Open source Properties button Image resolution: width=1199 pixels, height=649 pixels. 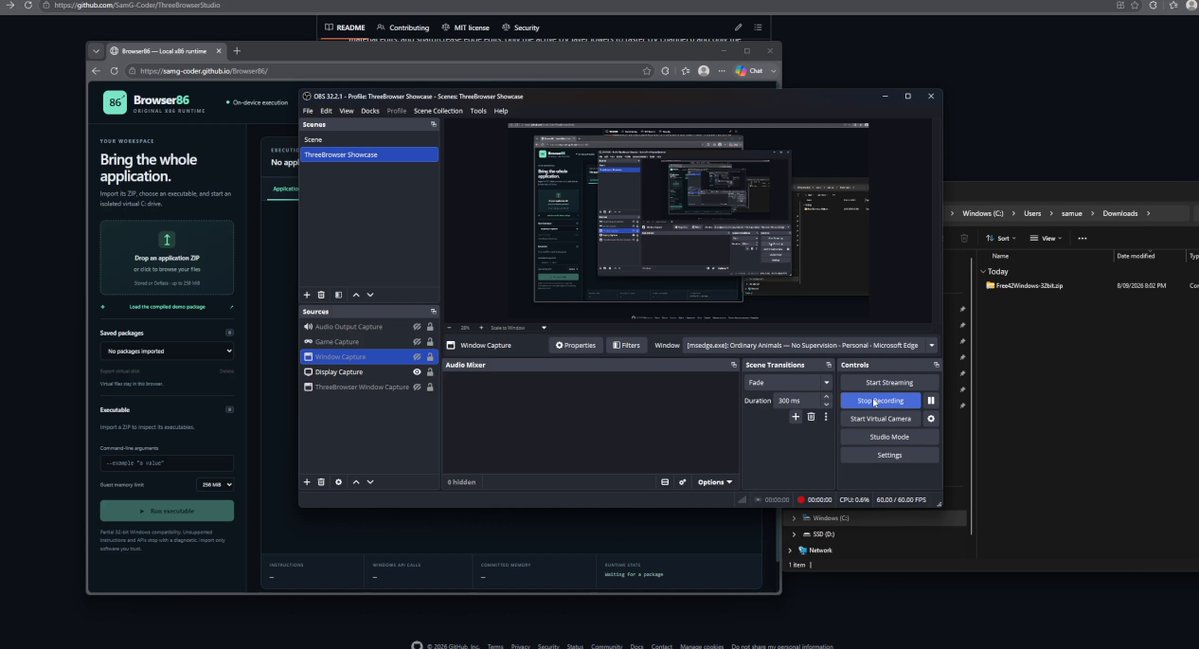(575, 346)
